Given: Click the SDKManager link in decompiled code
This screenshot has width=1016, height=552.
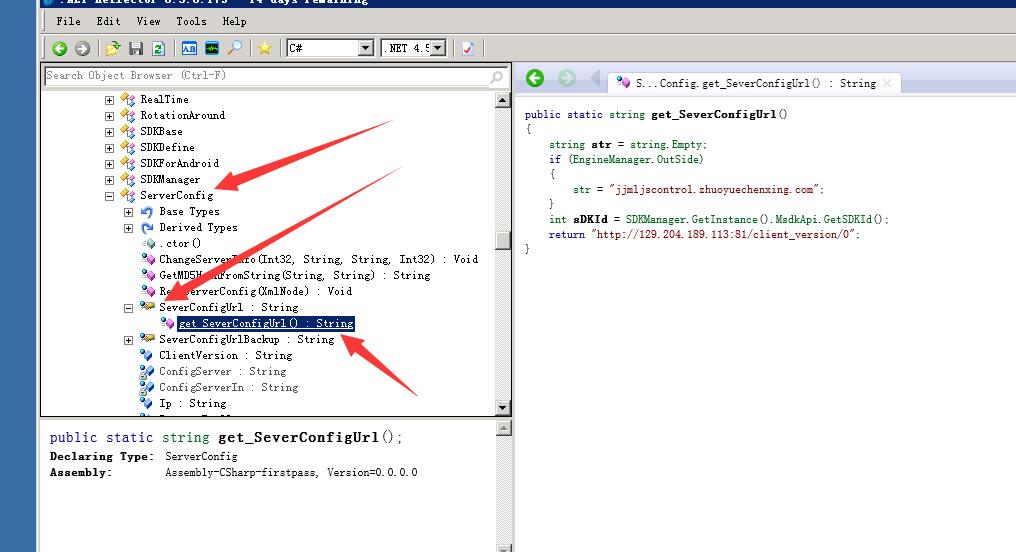Looking at the screenshot, I should [x=657, y=219].
